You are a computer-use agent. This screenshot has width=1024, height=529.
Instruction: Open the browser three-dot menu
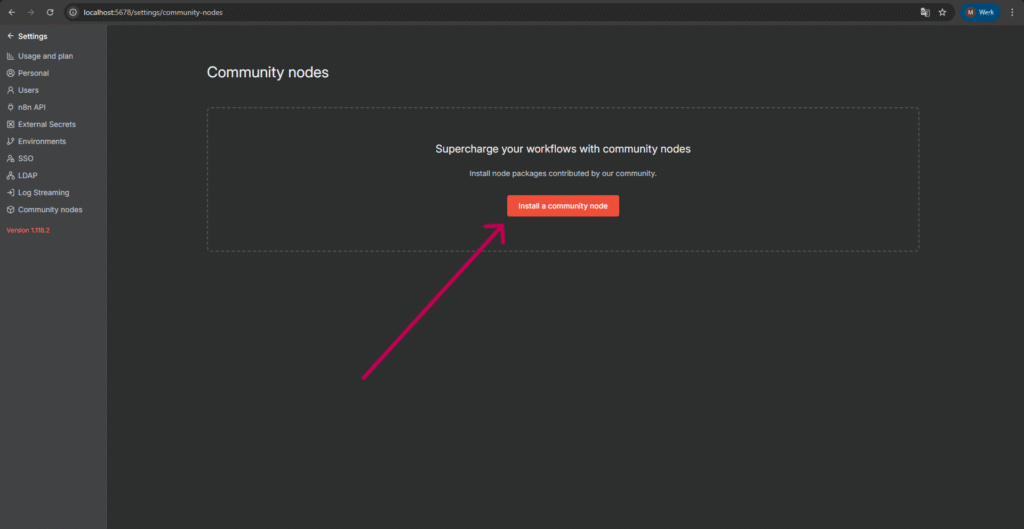pyautogui.click(x=1012, y=12)
